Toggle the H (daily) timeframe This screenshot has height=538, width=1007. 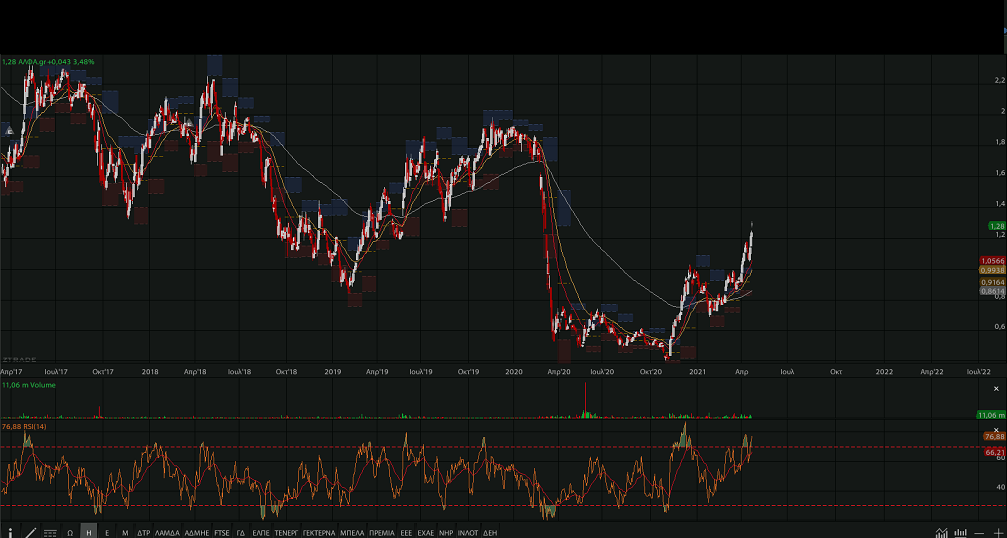(x=89, y=533)
